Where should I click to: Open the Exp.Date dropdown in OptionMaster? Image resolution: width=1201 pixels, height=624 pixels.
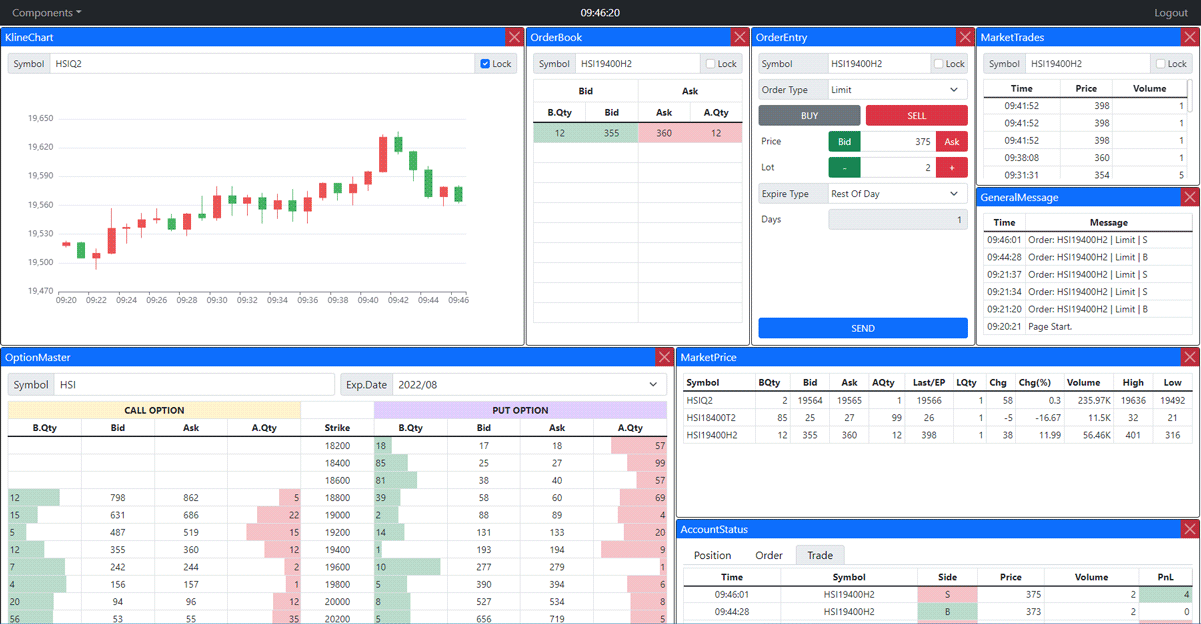click(x=529, y=385)
